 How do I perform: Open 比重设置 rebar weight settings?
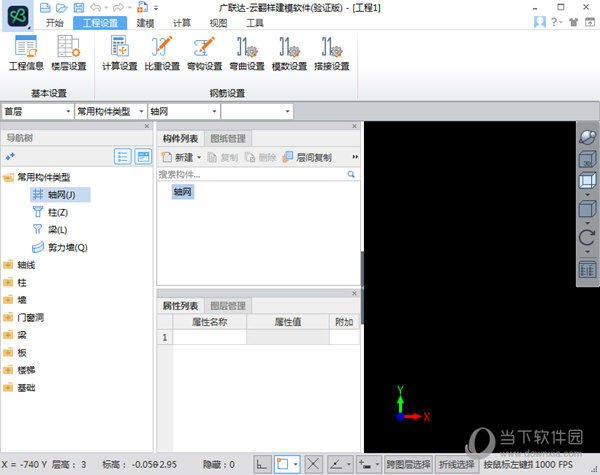162,53
